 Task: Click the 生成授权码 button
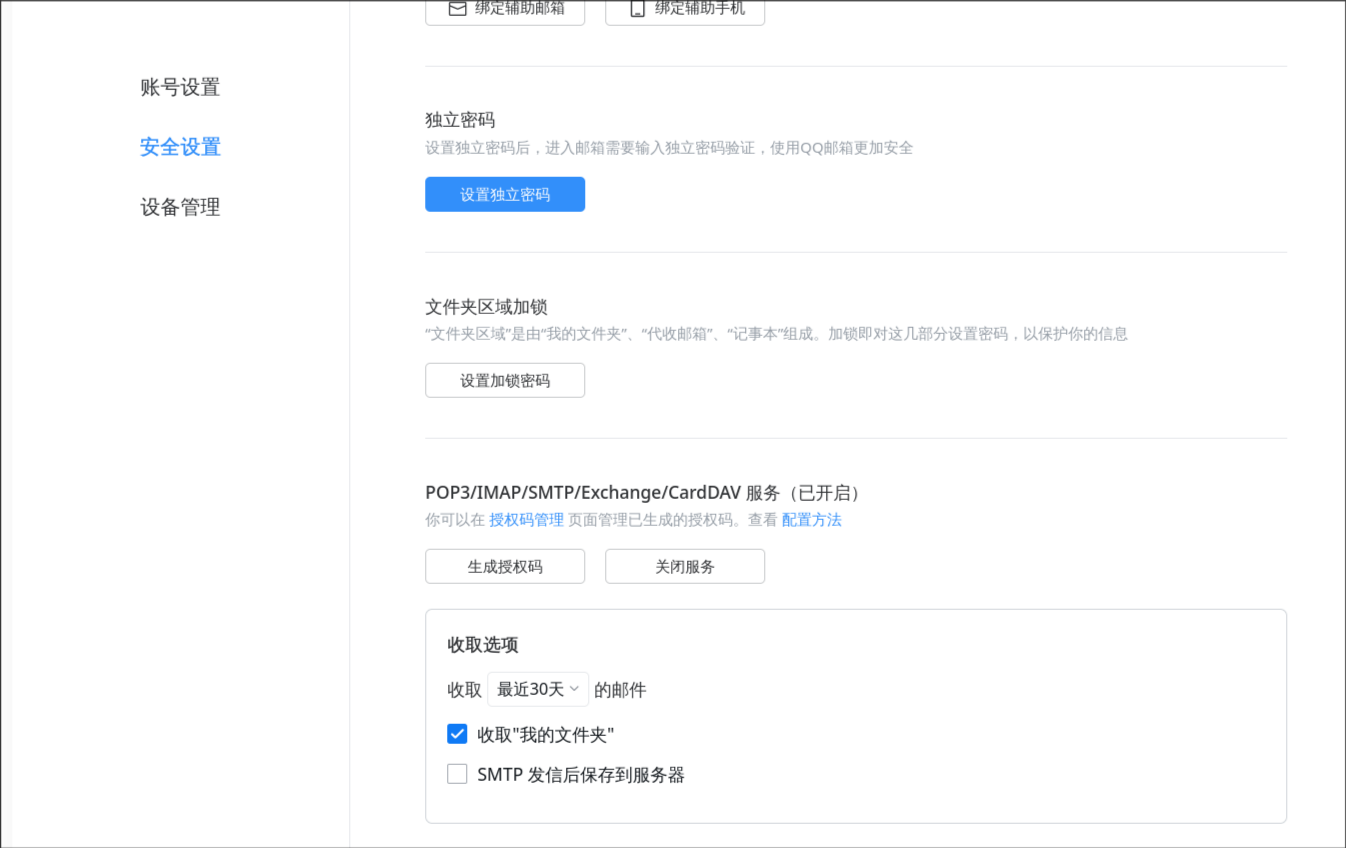pos(505,566)
